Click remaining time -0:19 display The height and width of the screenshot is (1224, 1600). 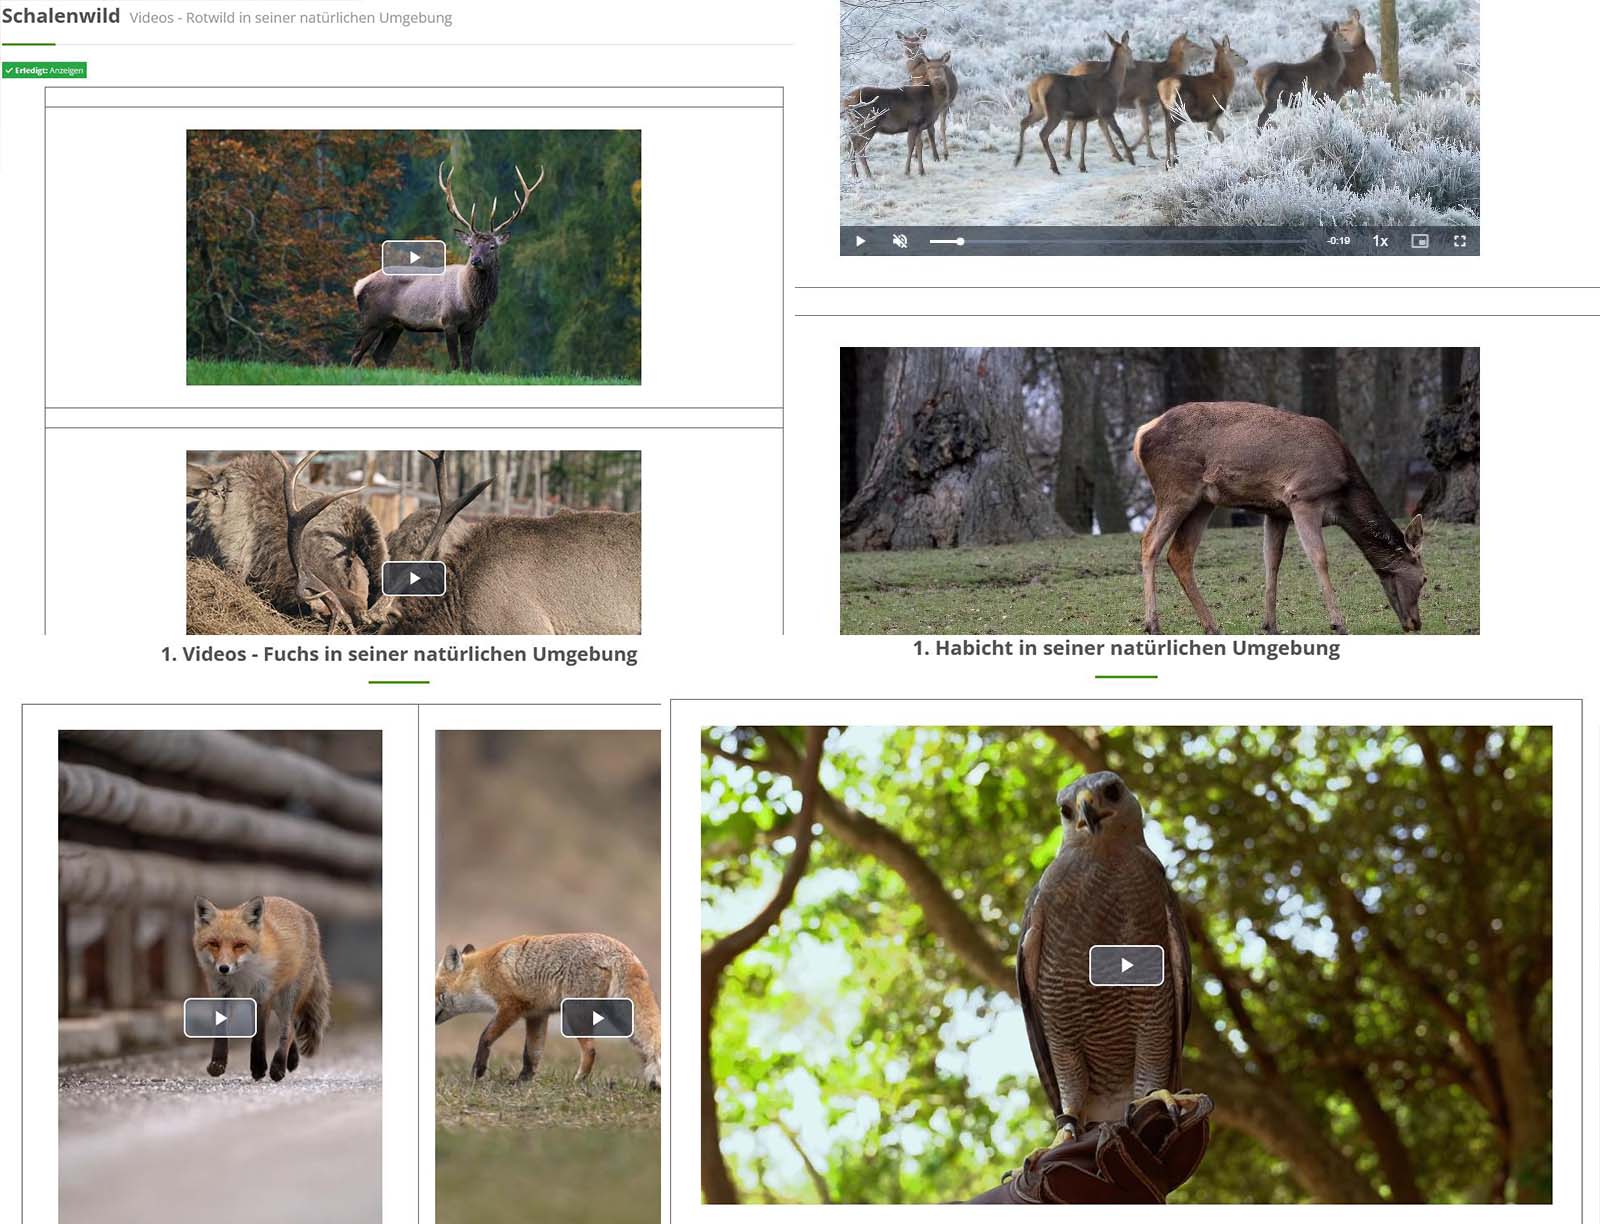[x=1338, y=241]
